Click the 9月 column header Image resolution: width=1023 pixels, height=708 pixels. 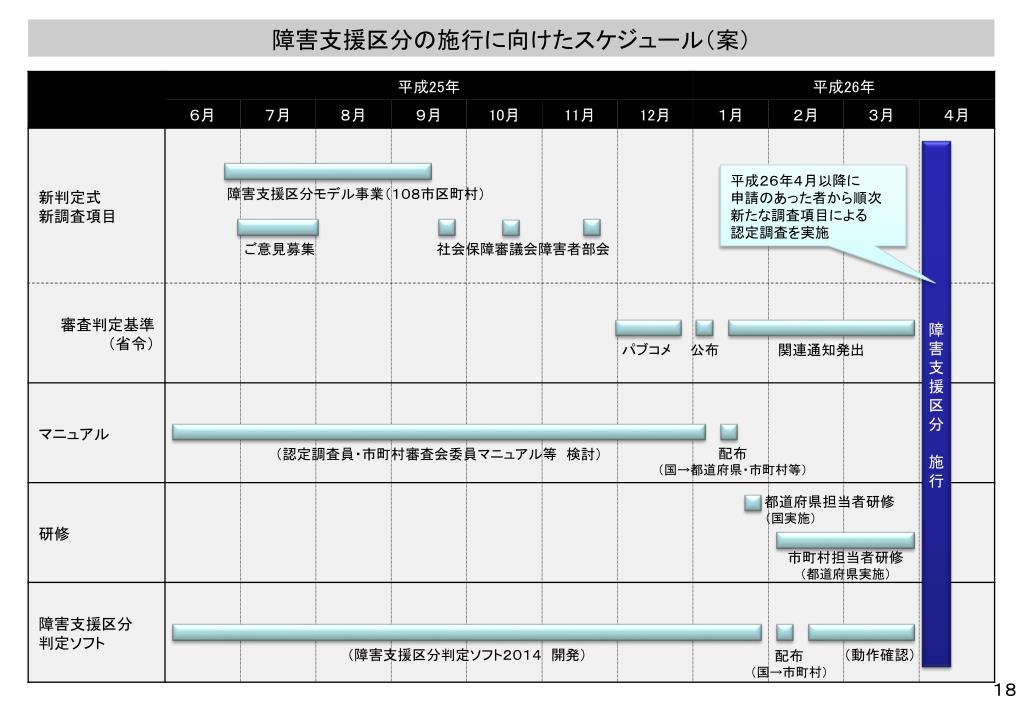tap(429, 115)
